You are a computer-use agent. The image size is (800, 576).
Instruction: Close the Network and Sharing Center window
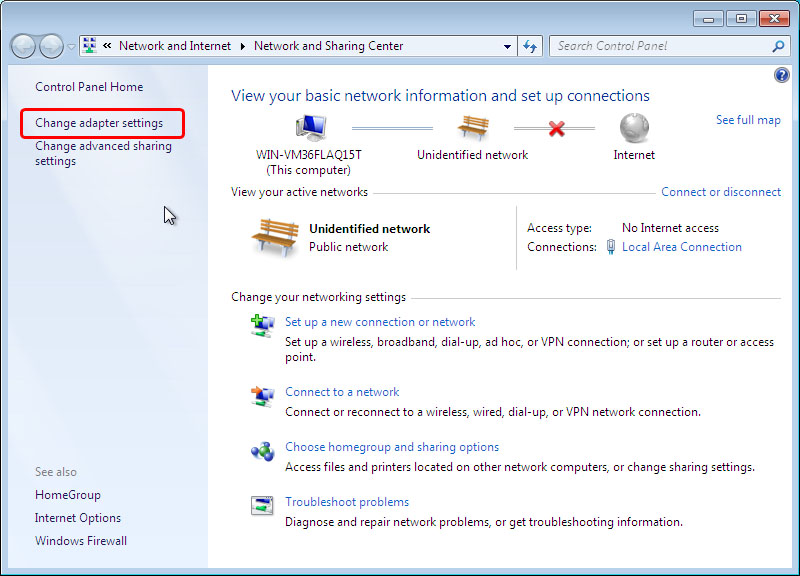pos(774,19)
